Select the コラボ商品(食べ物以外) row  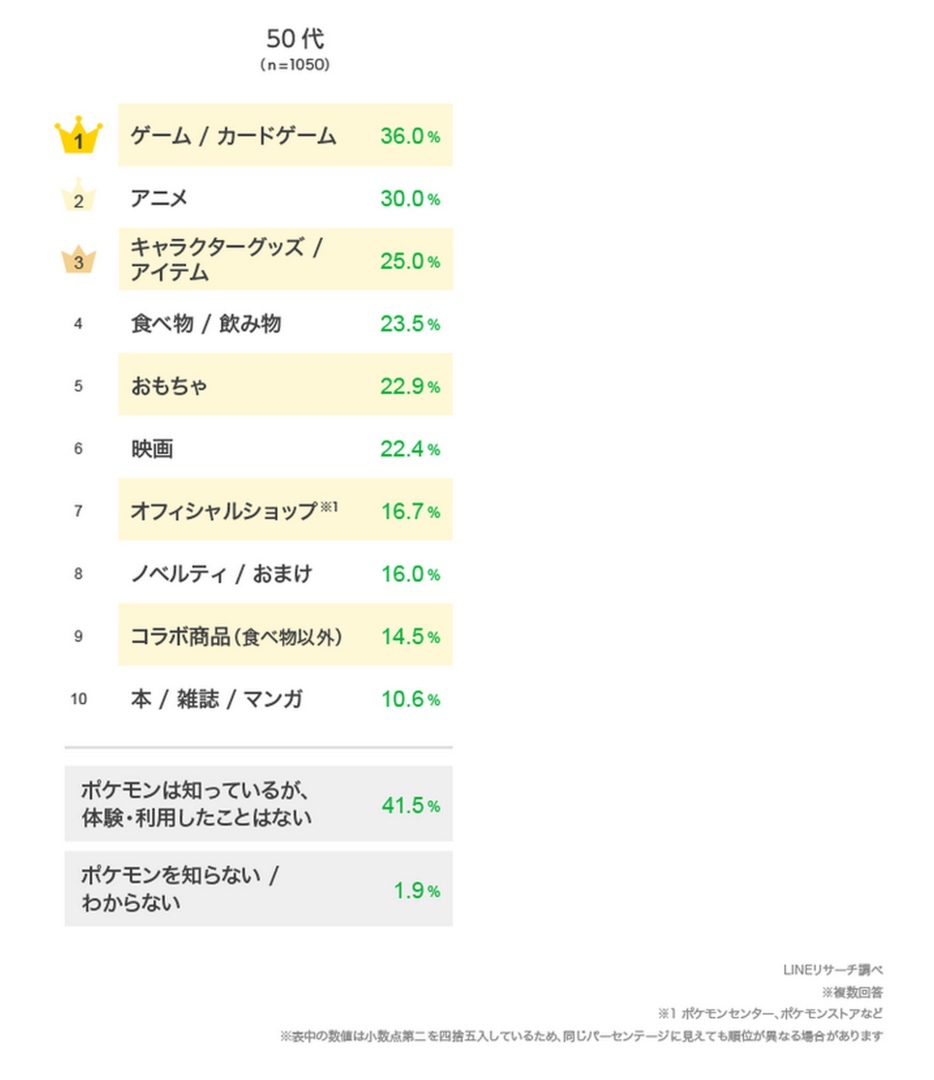285,636
